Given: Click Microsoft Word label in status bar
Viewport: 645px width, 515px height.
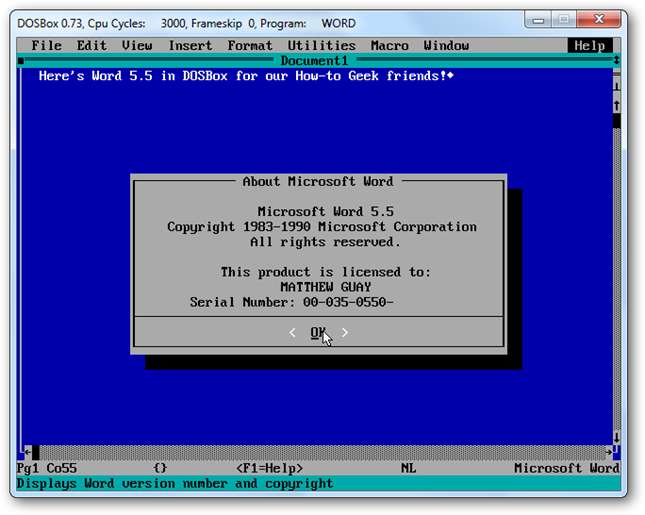Looking at the screenshot, I should tap(567, 468).
